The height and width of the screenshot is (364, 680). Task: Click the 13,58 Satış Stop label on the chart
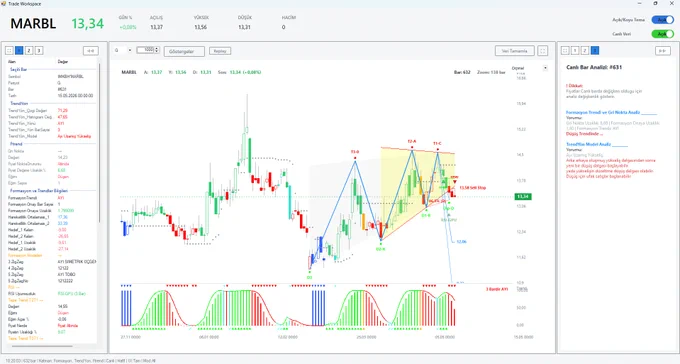473,188
